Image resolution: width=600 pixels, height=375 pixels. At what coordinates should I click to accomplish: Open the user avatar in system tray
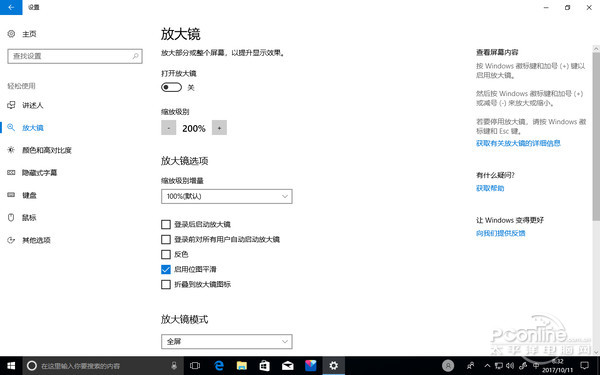coord(448,366)
